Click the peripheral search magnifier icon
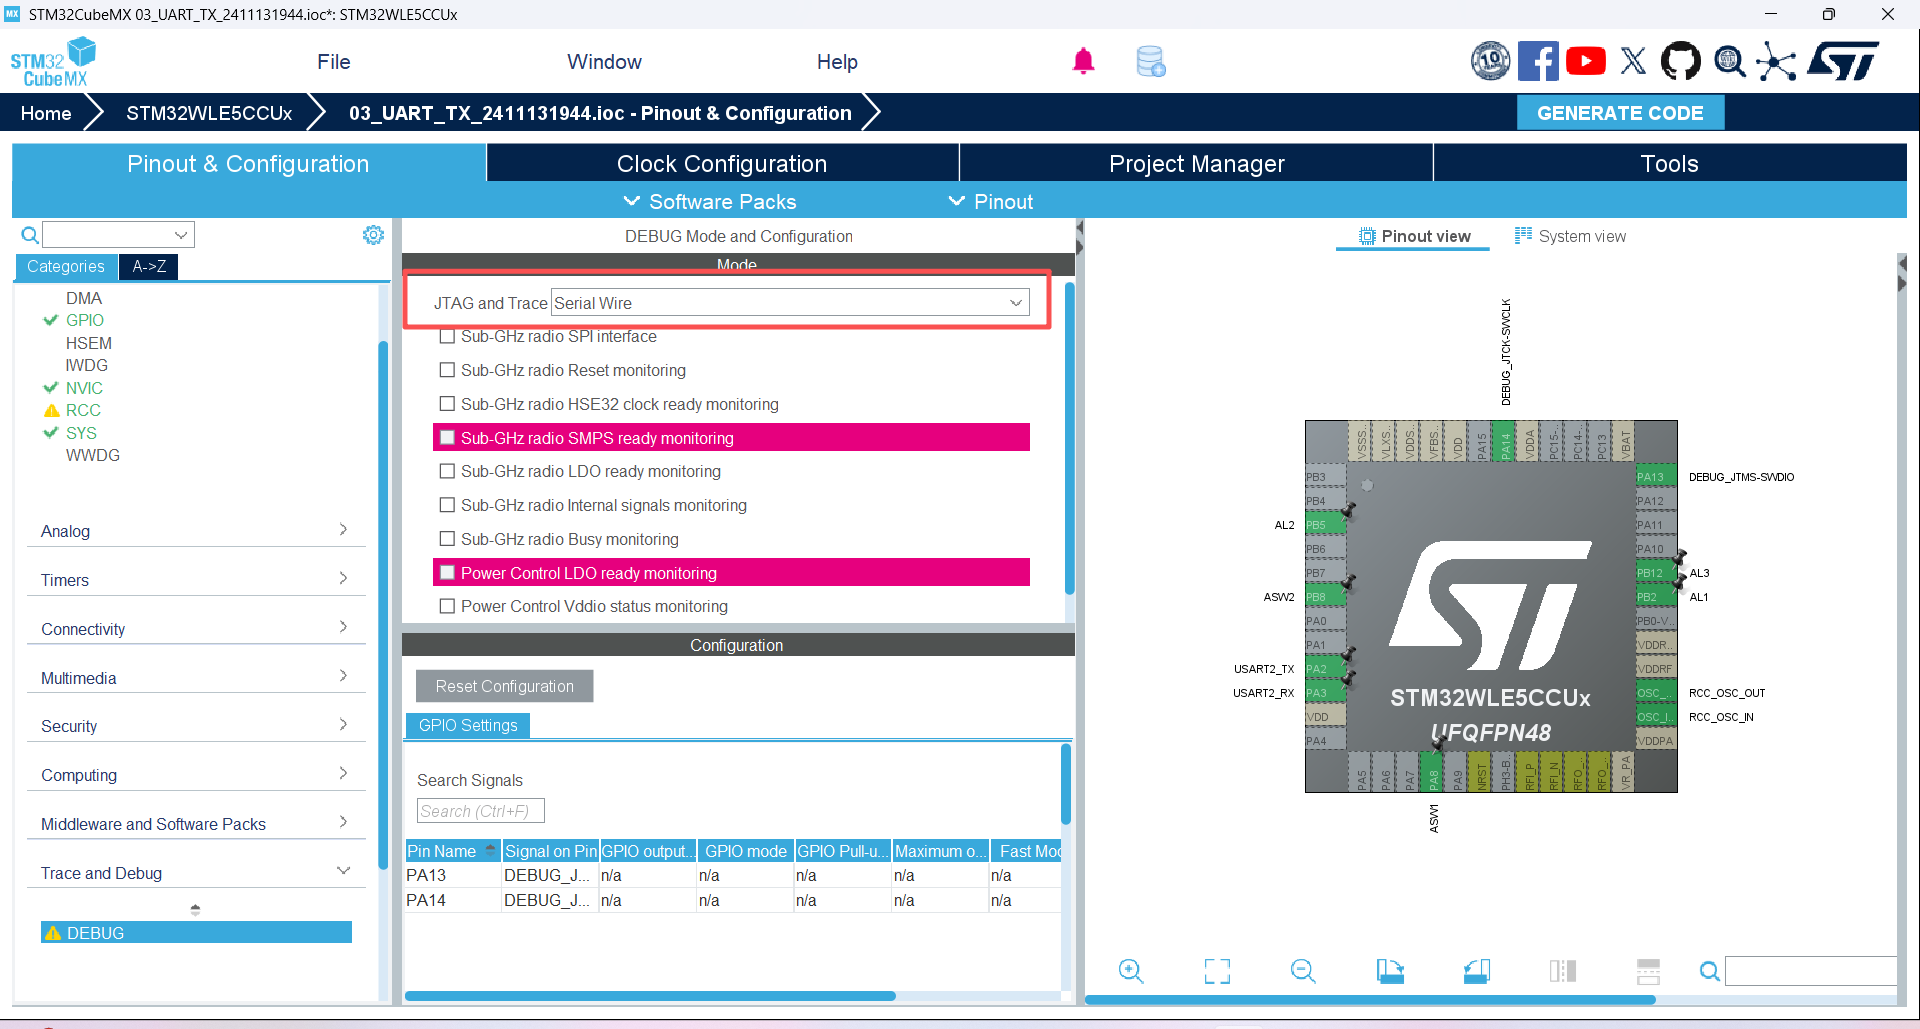 pos(30,235)
